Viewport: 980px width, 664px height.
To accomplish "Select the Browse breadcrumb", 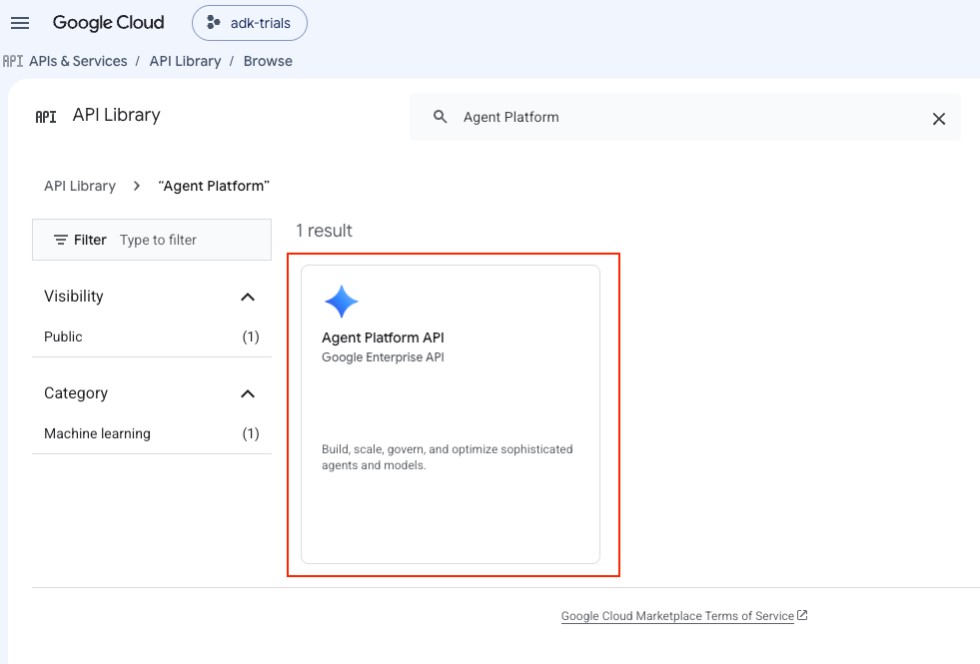I will click(268, 61).
